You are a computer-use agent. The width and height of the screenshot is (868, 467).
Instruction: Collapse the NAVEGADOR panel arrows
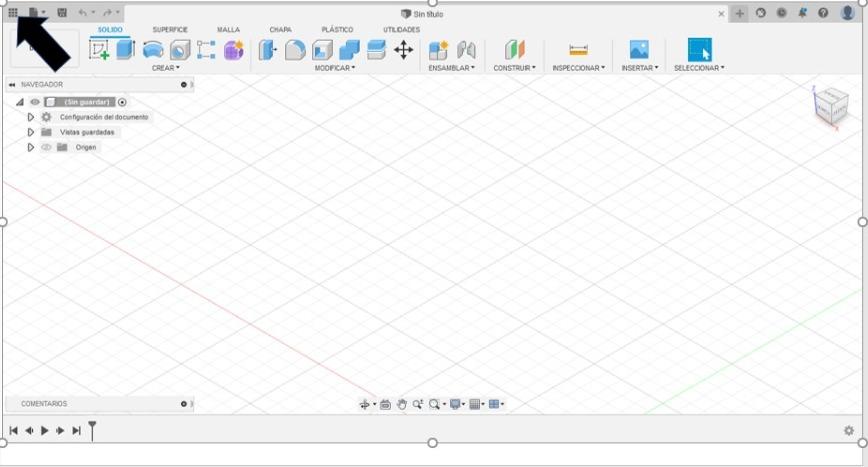tap(12, 85)
